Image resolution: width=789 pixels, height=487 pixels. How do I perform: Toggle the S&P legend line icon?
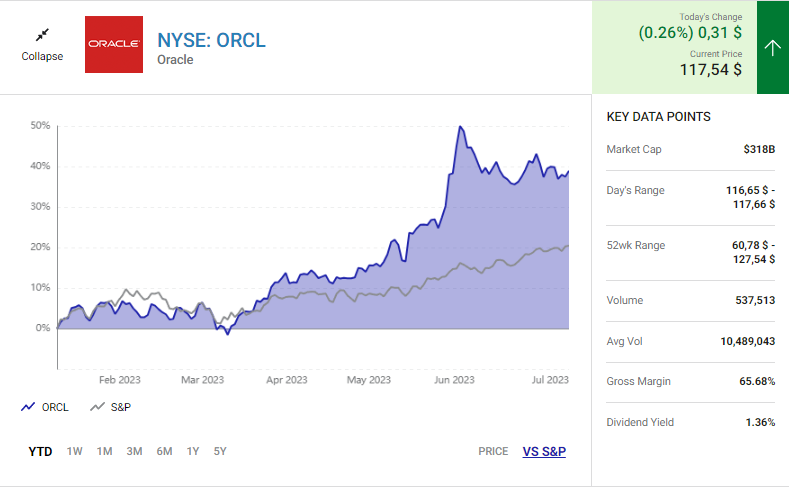[x=98, y=407]
